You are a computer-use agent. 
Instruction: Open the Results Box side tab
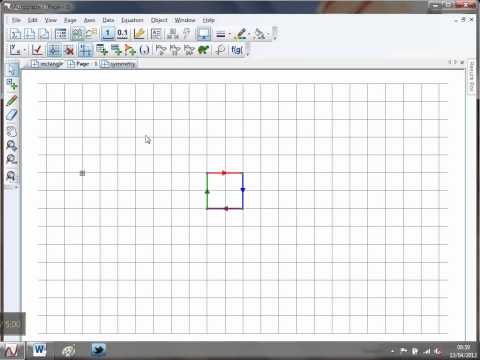pyautogui.click(x=471, y=77)
